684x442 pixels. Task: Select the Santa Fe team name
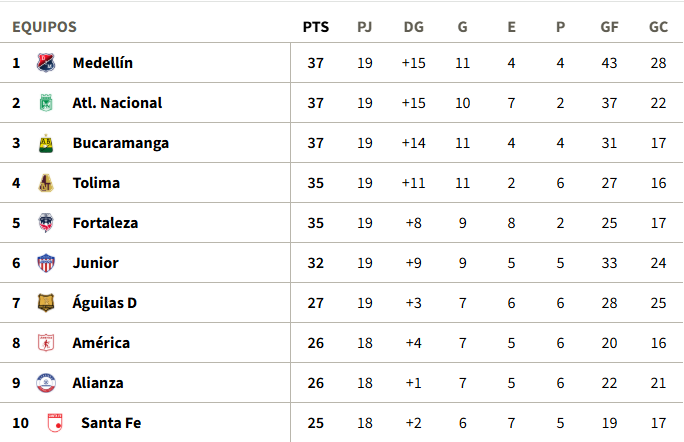(111, 423)
